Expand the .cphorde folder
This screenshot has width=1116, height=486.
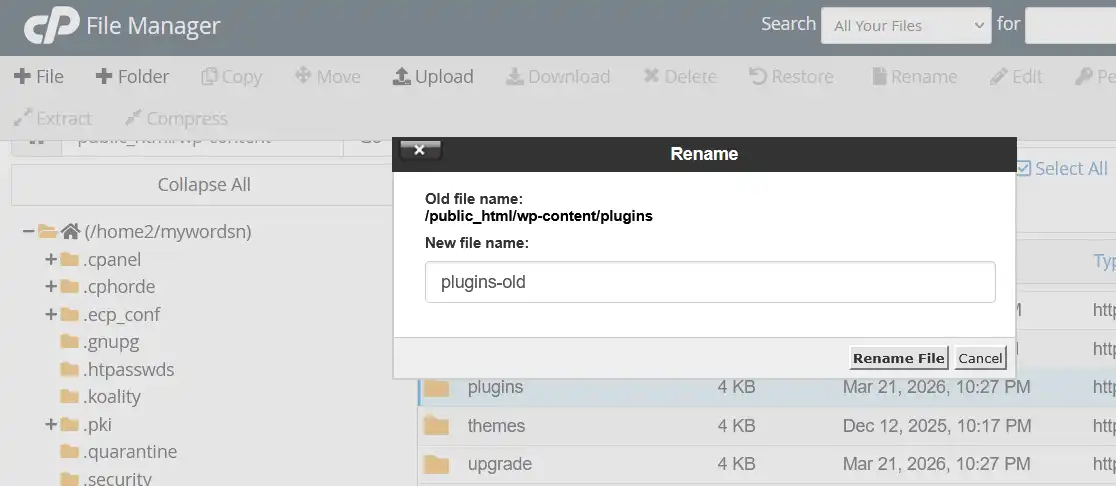pyautogui.click(x=51, y=287)
